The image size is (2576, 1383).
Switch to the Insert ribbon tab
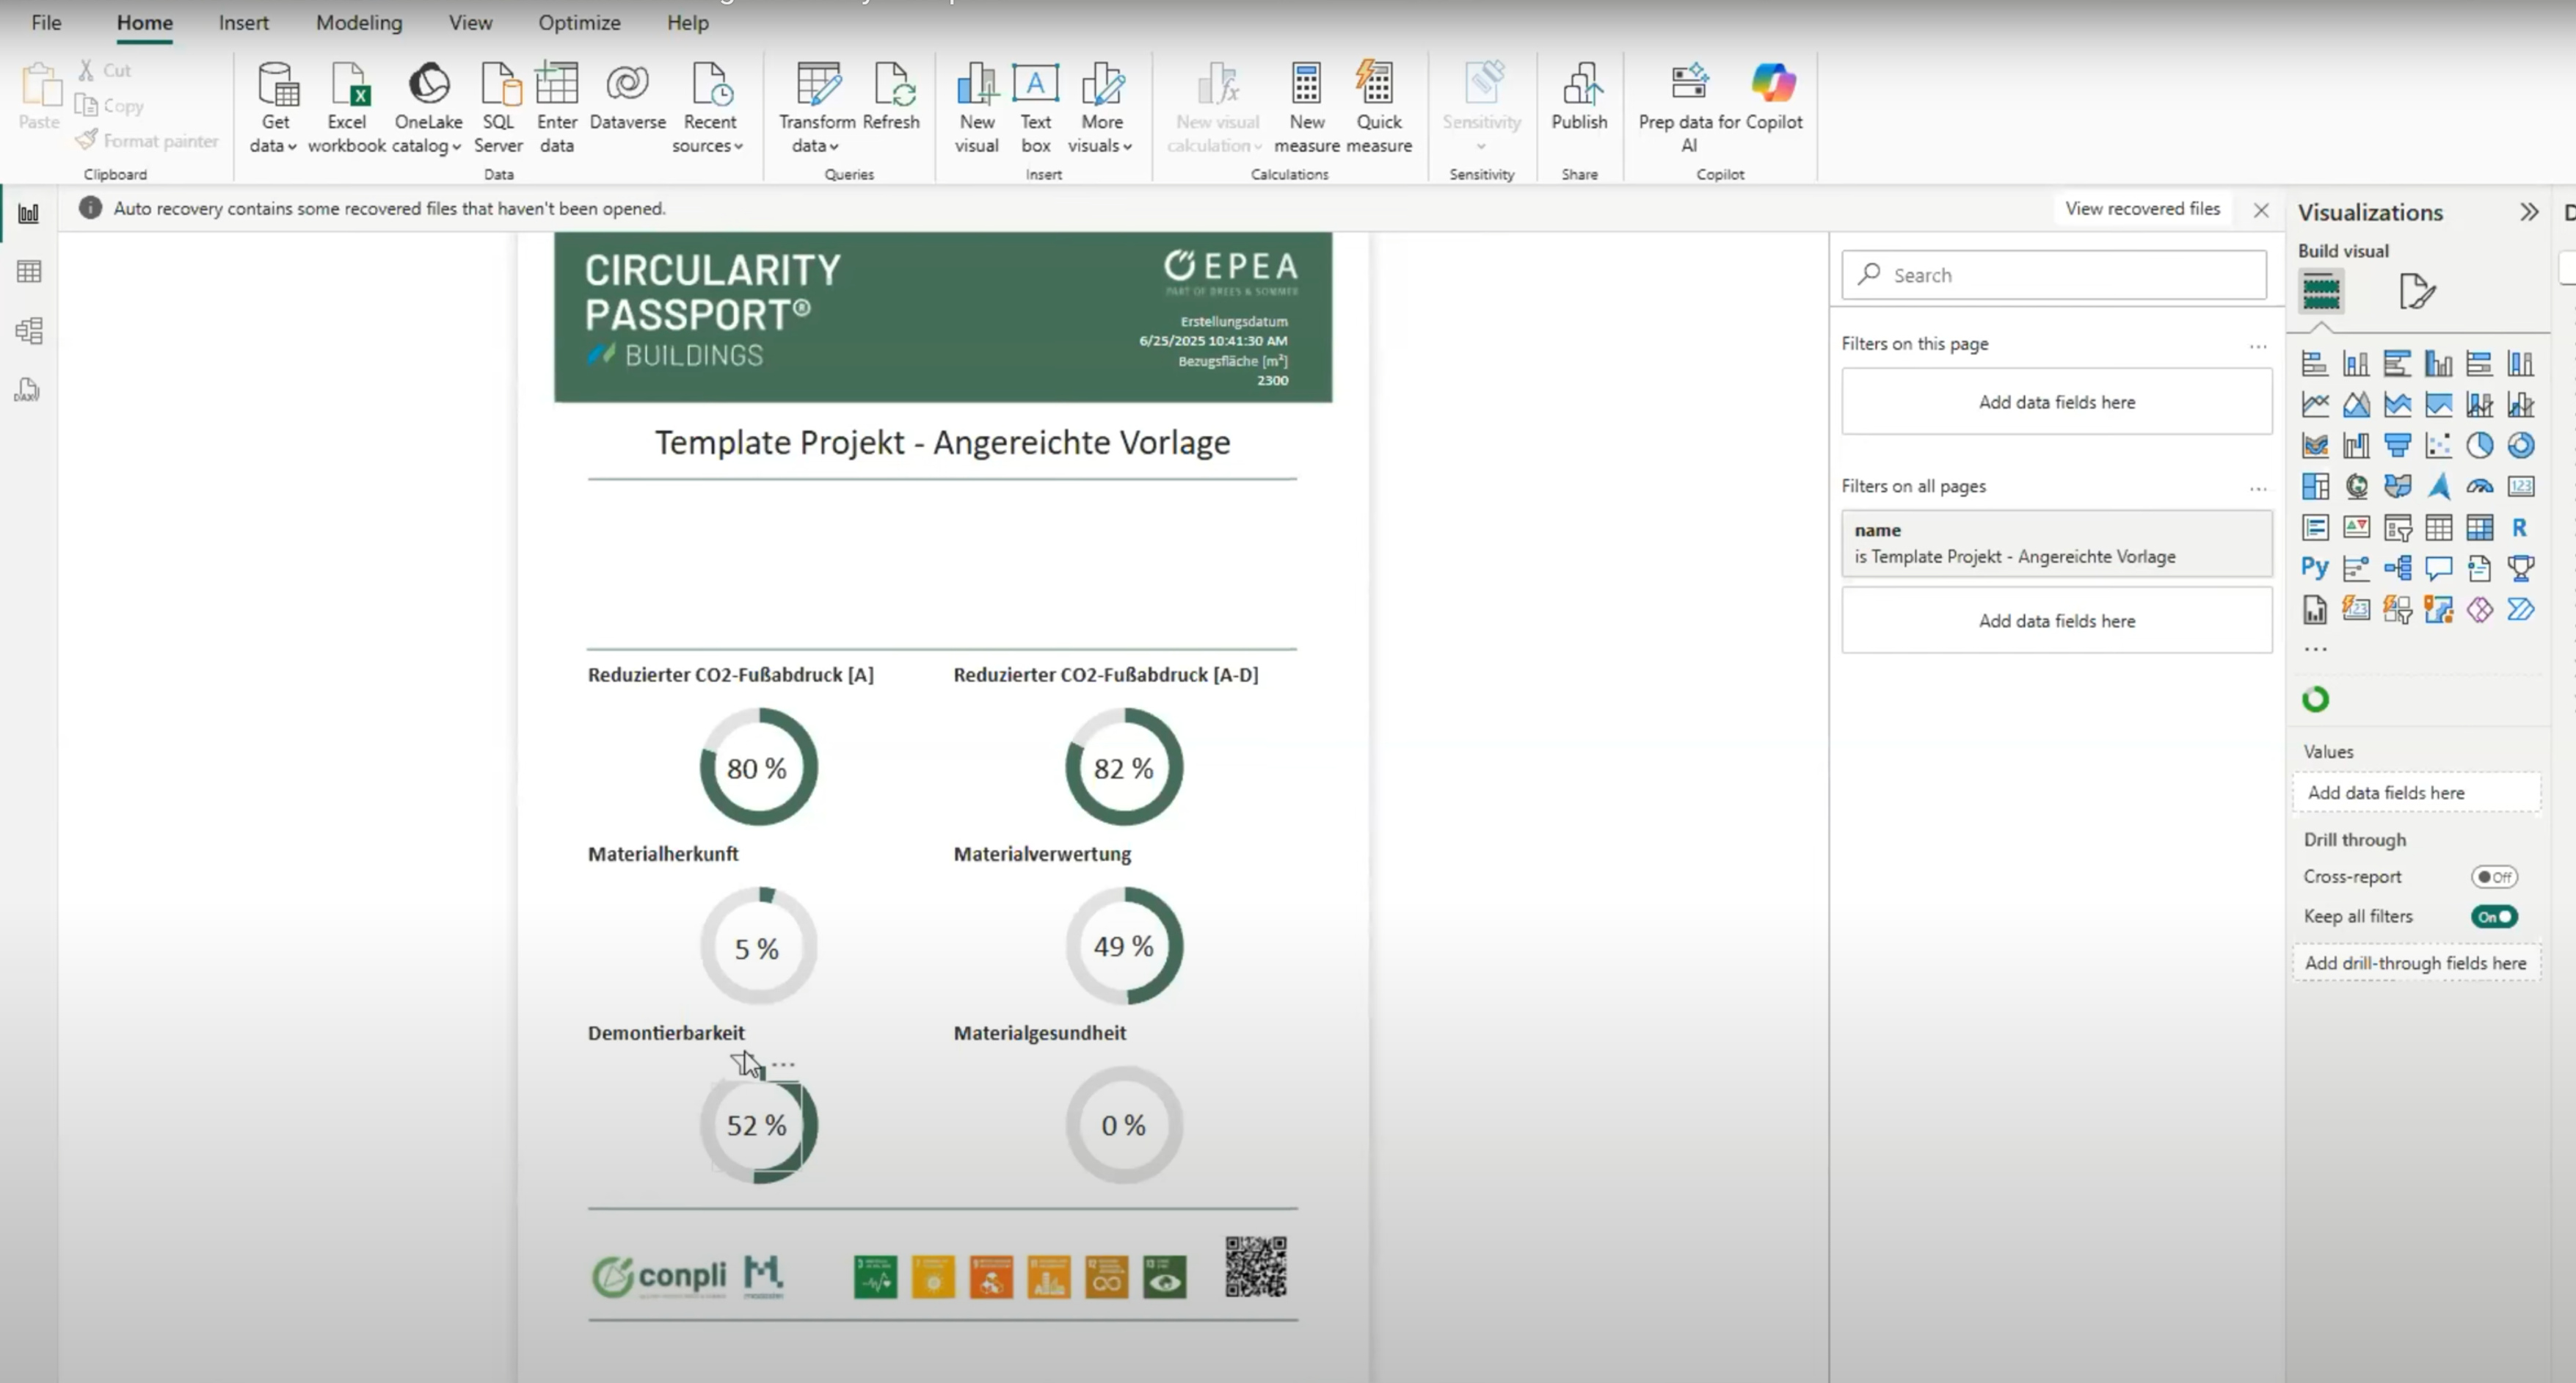click(x=244, y=22)
